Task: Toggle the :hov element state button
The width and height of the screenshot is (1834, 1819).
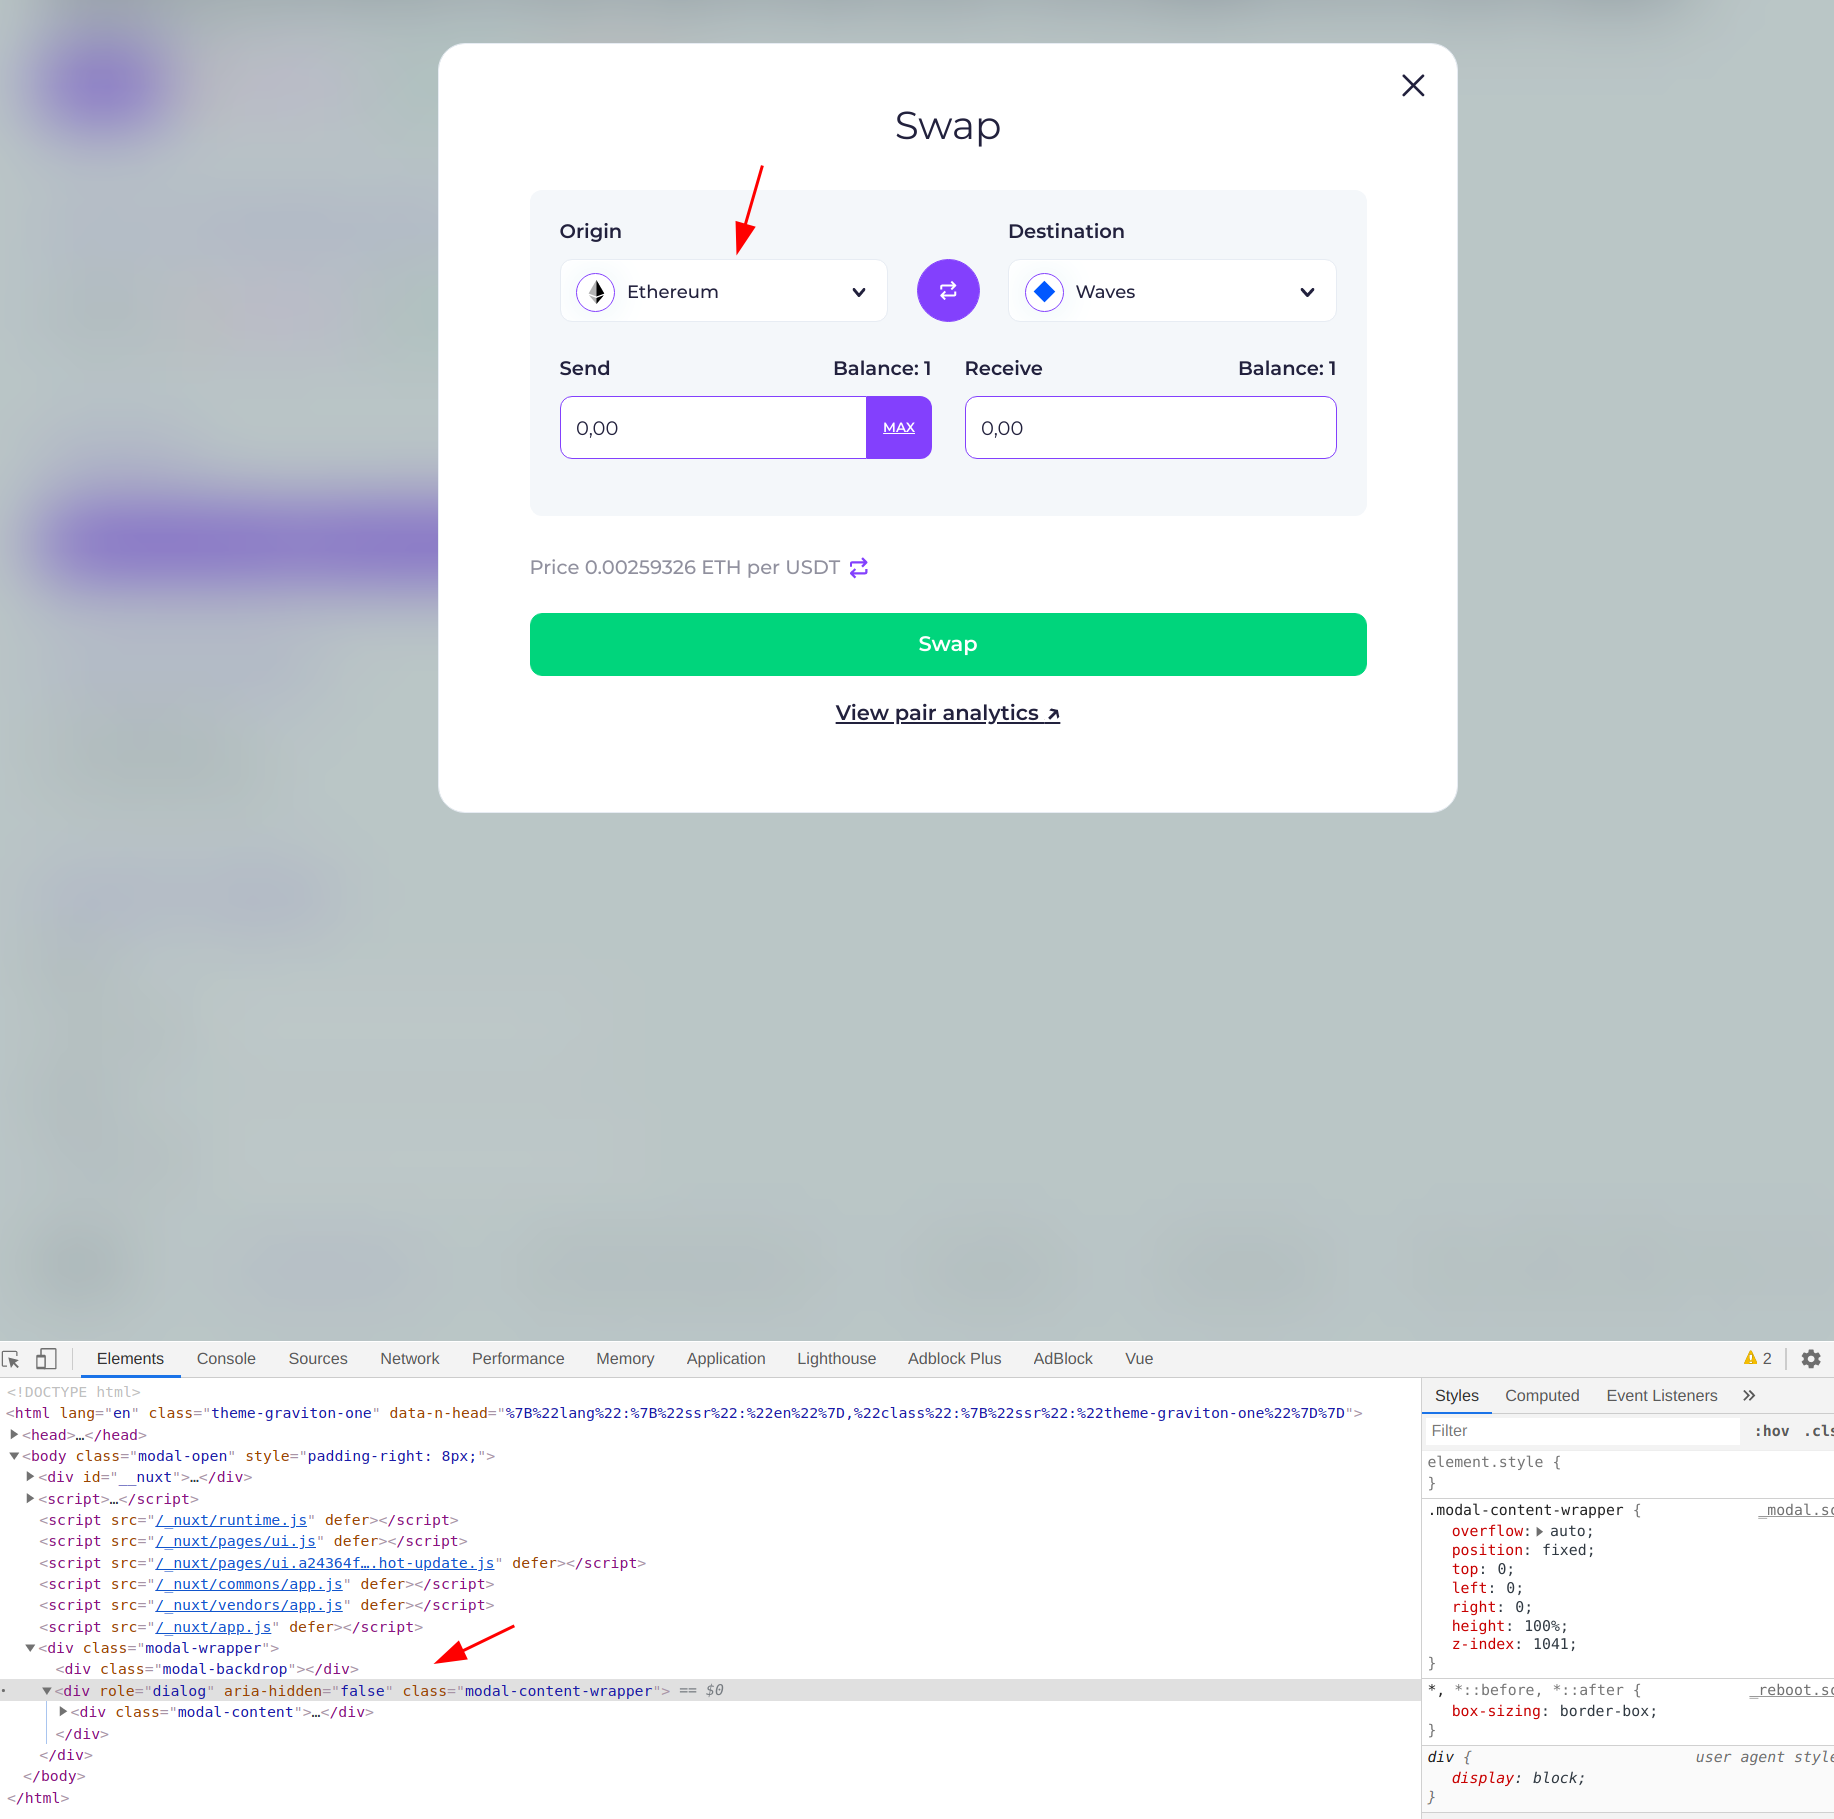Action: pyautogui.click(x=1772, y=1432)
